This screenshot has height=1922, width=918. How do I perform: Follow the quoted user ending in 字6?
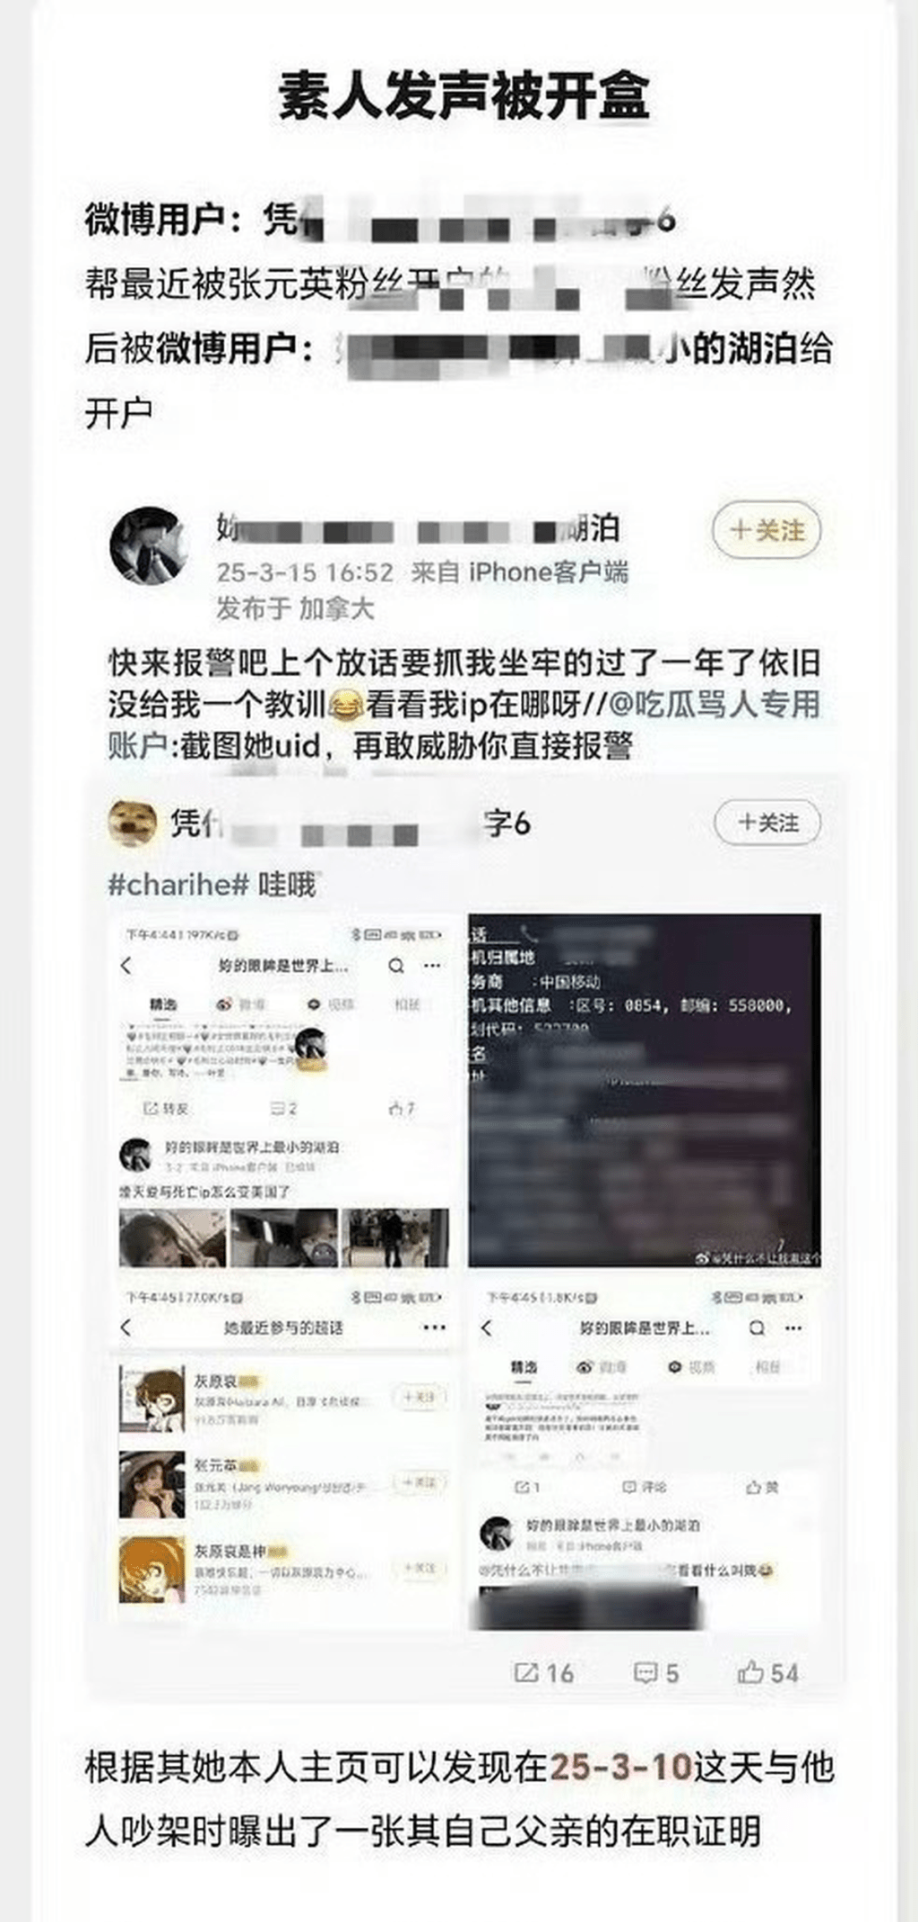(x=767, y=822)
